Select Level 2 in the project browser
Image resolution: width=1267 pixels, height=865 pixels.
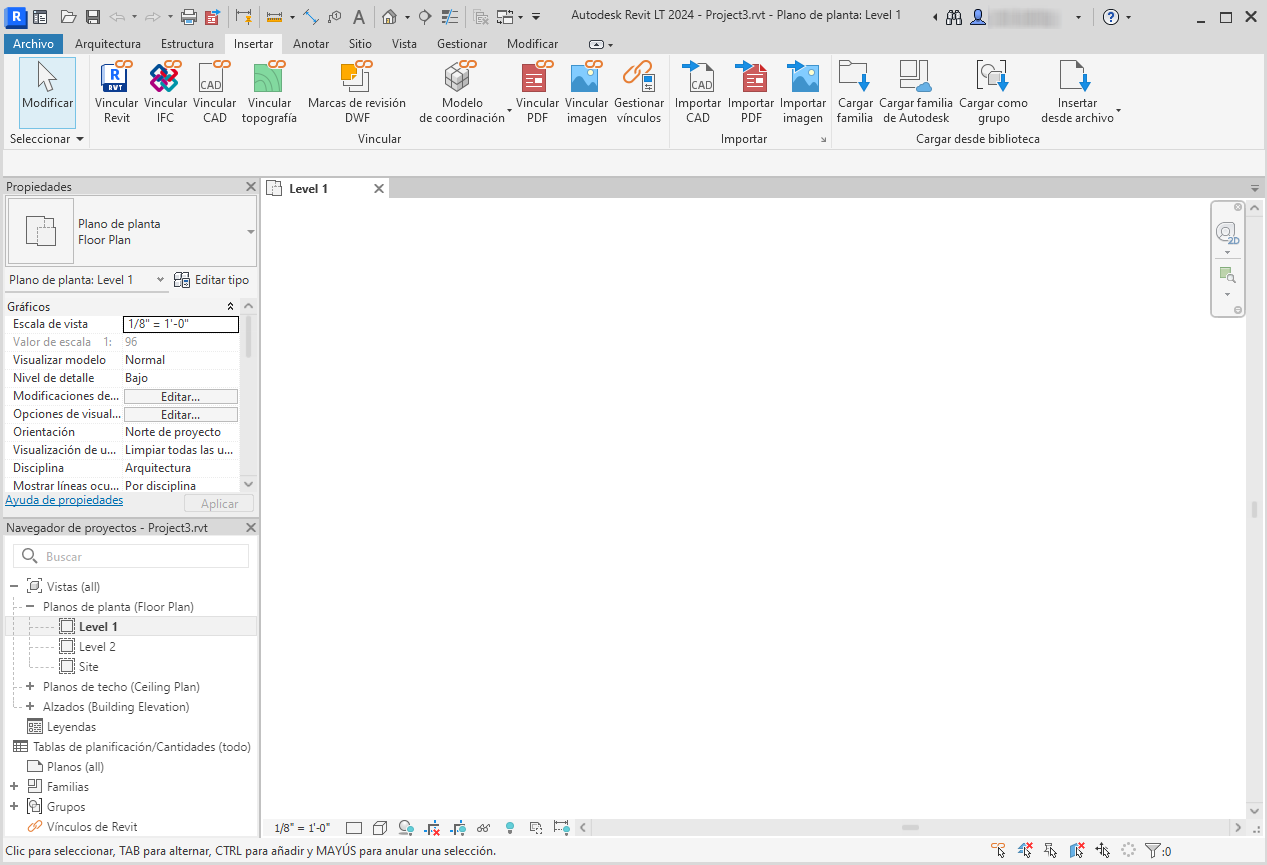pos(98,647)
